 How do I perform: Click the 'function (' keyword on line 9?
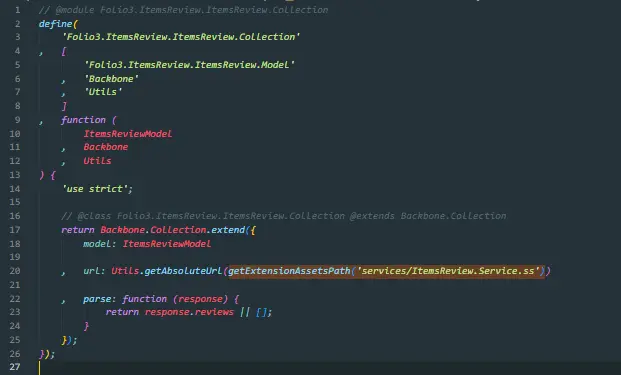89,120
